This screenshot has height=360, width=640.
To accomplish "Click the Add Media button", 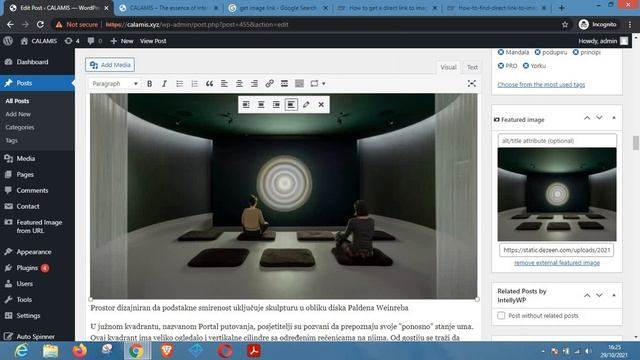I will pos(110,65).
